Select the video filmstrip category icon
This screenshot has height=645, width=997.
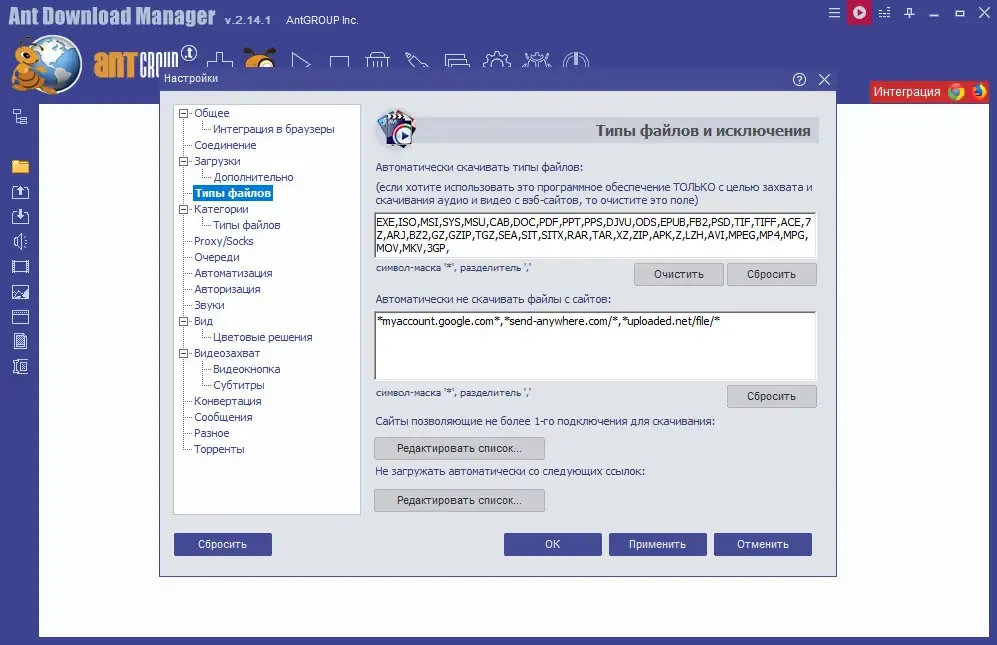pyautogui.click(x=20, y=267)
